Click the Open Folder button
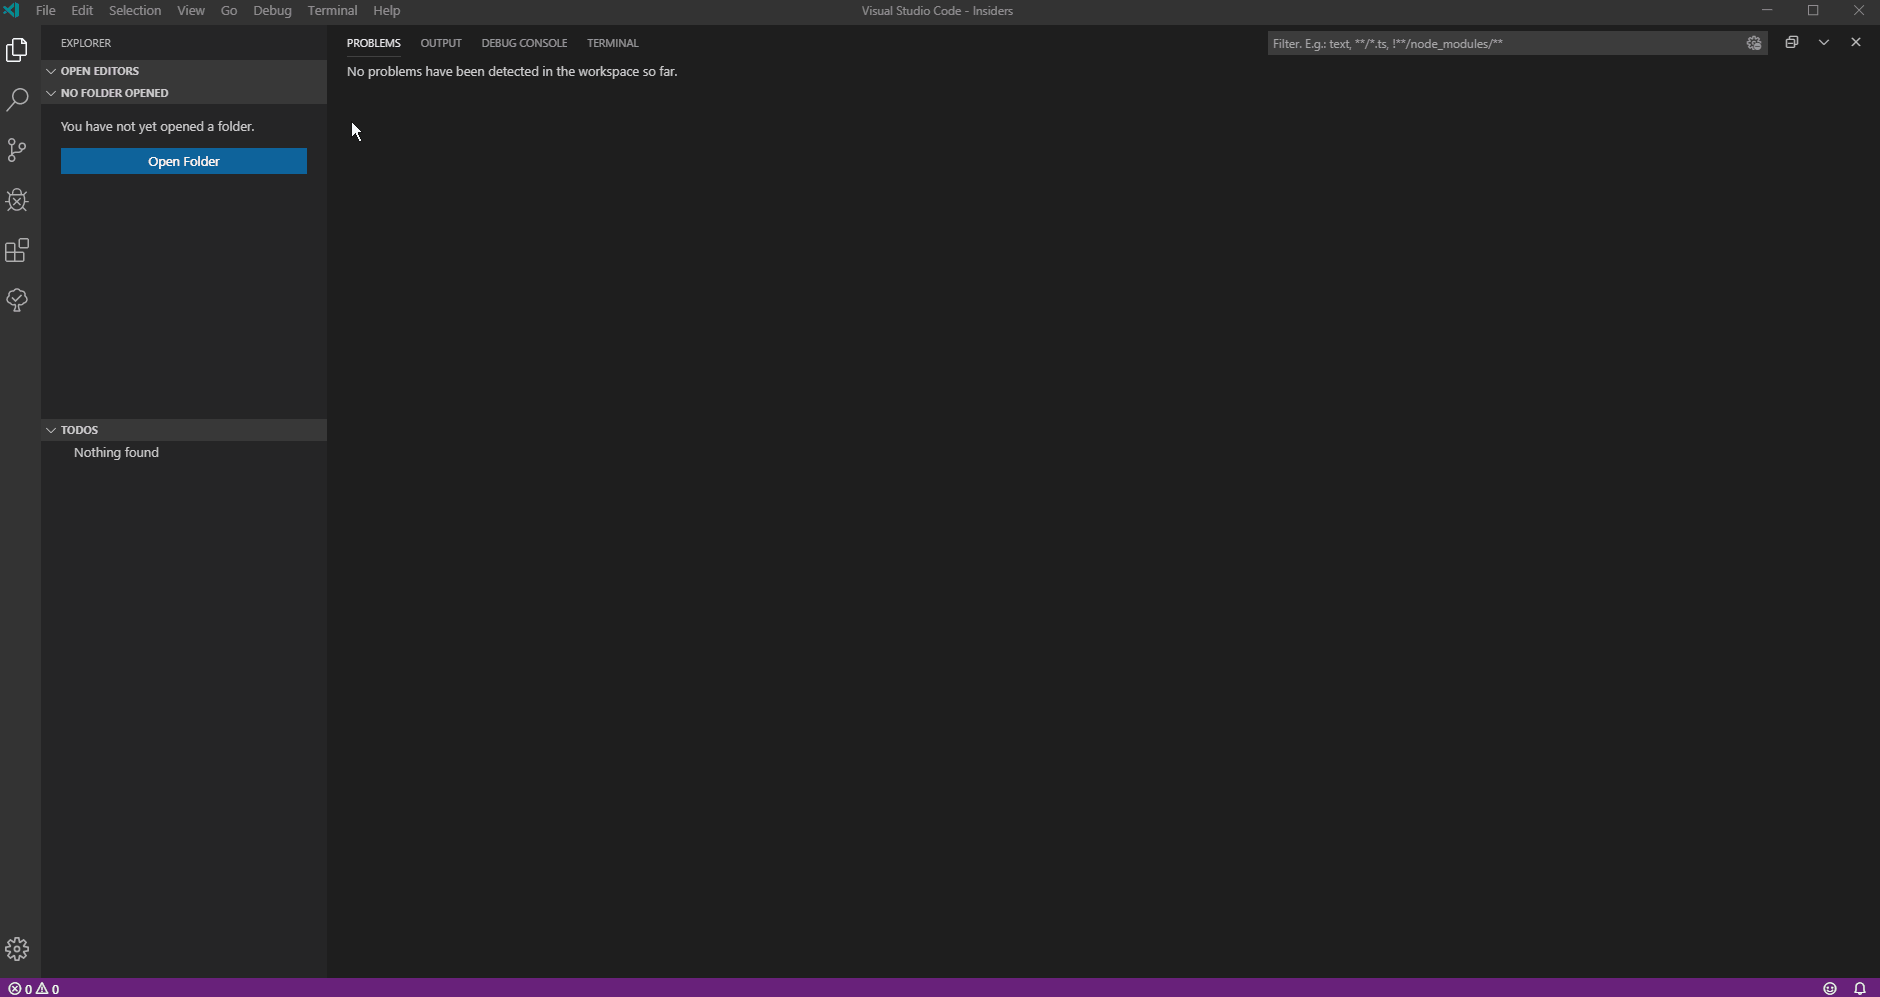This screenshot has width=1880, height=997. [x=184, y=161]
